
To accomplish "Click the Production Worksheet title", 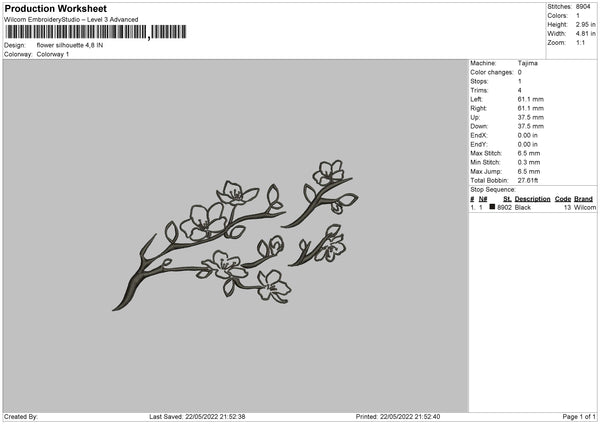I will [55, 9].
